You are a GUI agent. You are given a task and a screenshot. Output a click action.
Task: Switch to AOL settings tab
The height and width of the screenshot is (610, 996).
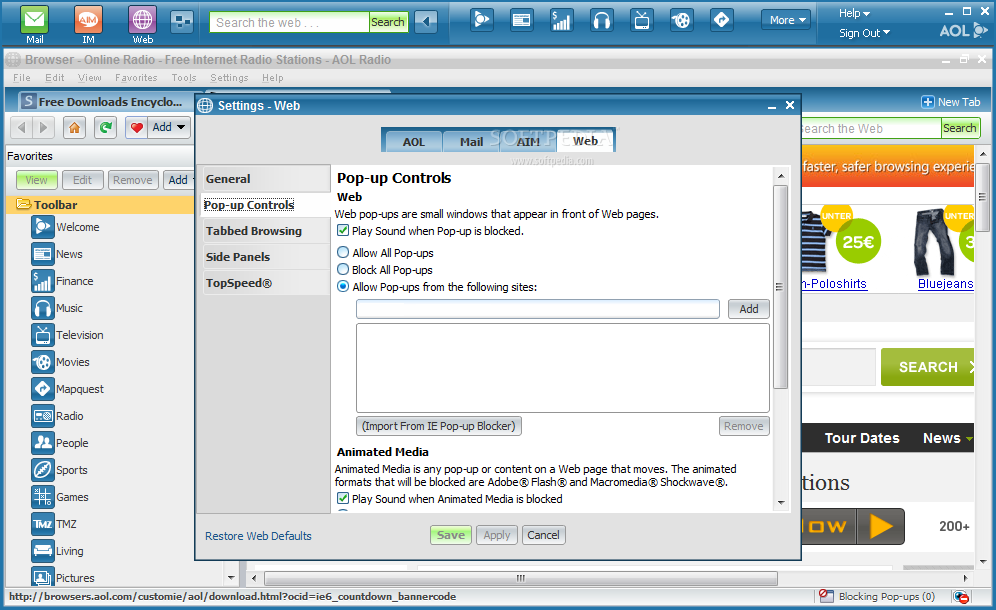414,142
